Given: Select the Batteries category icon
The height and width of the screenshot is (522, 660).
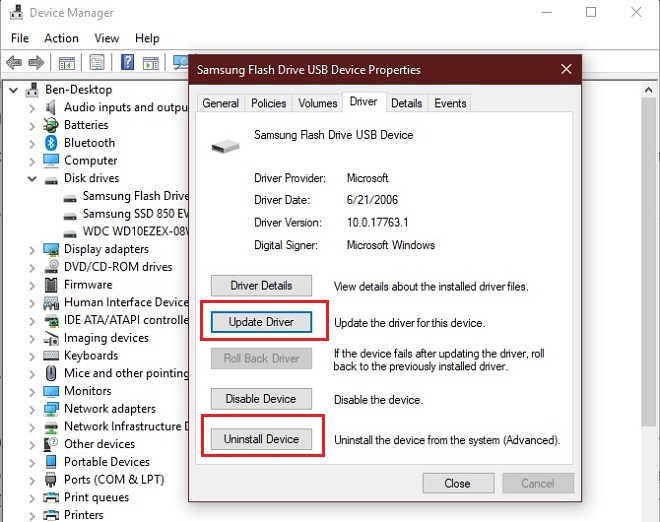Looking at the screenshot, I should click(51, 125).
